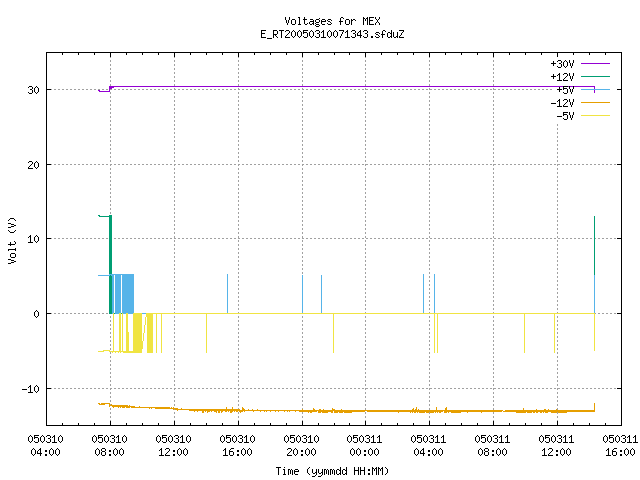Click the yellow -5V legend line sample

tap(595, 116)
